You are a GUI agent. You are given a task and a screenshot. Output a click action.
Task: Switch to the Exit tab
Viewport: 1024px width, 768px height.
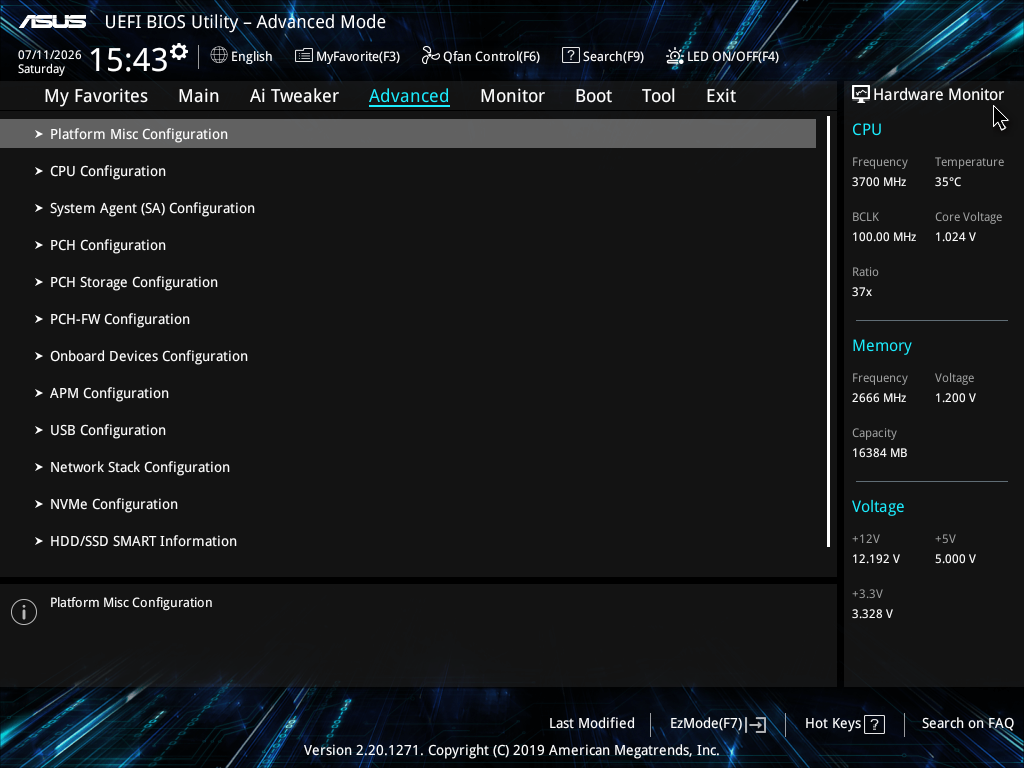(x=721, y=96)
